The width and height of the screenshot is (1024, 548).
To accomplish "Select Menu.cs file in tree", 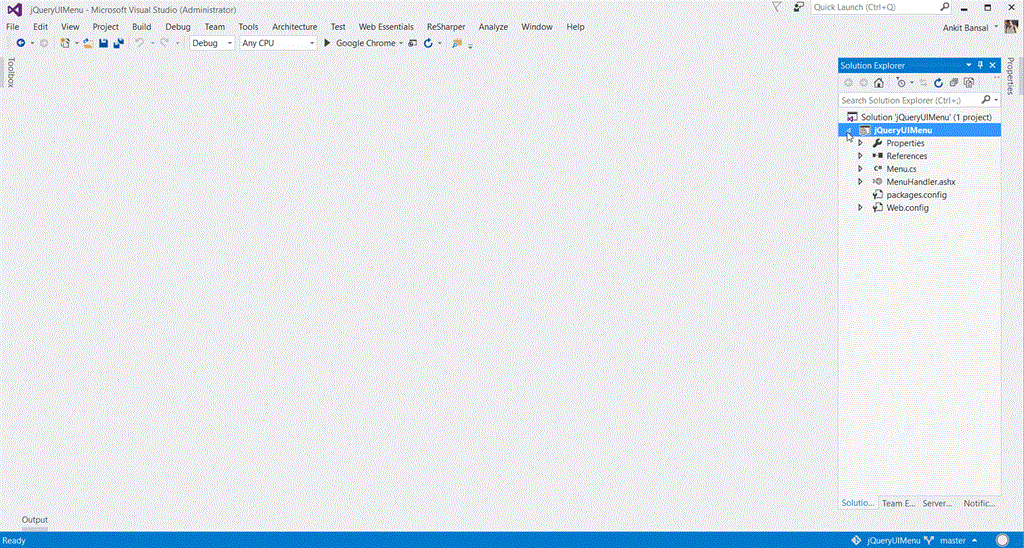I will point(901,169).
